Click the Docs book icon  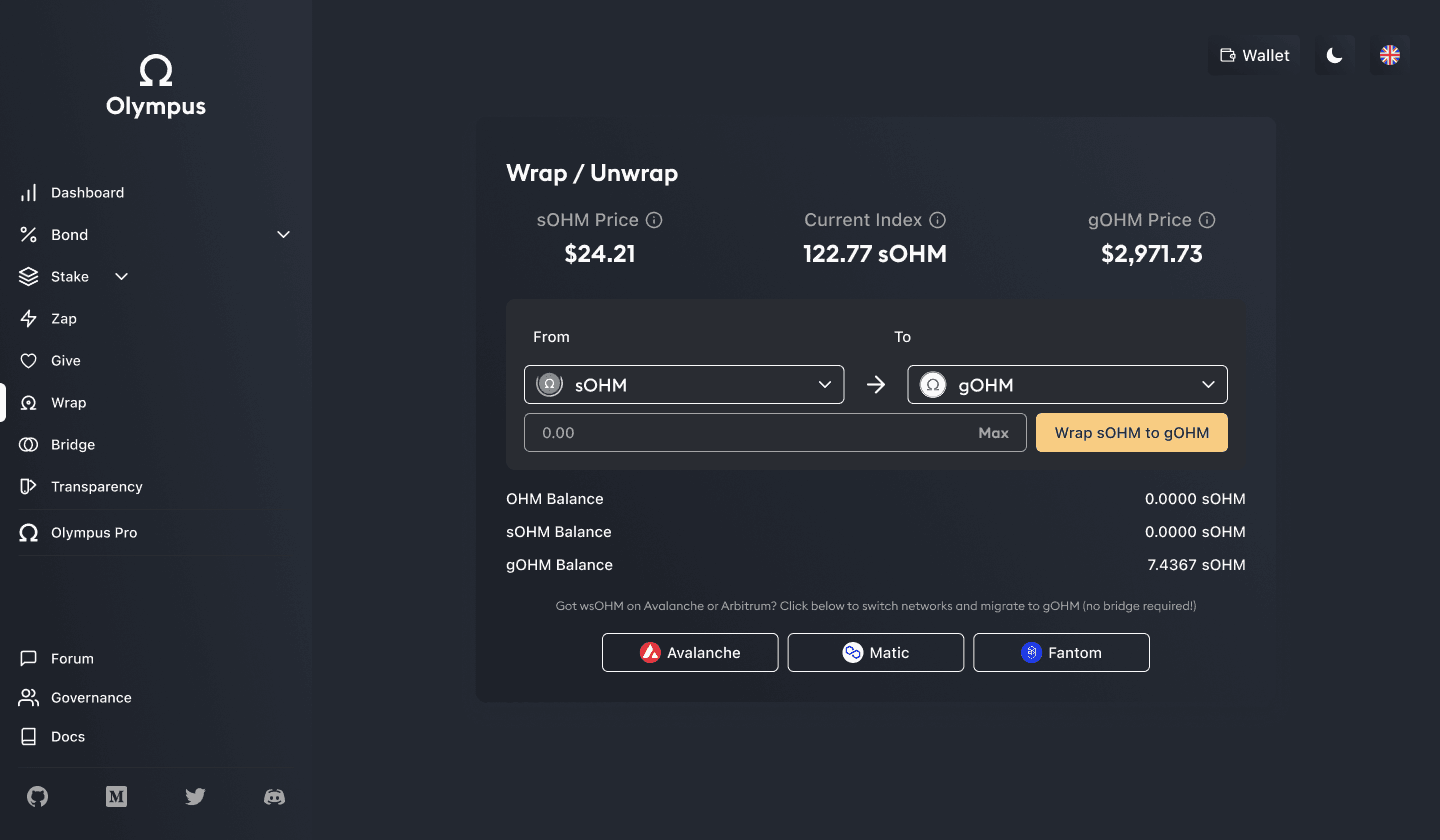[29, 737]
